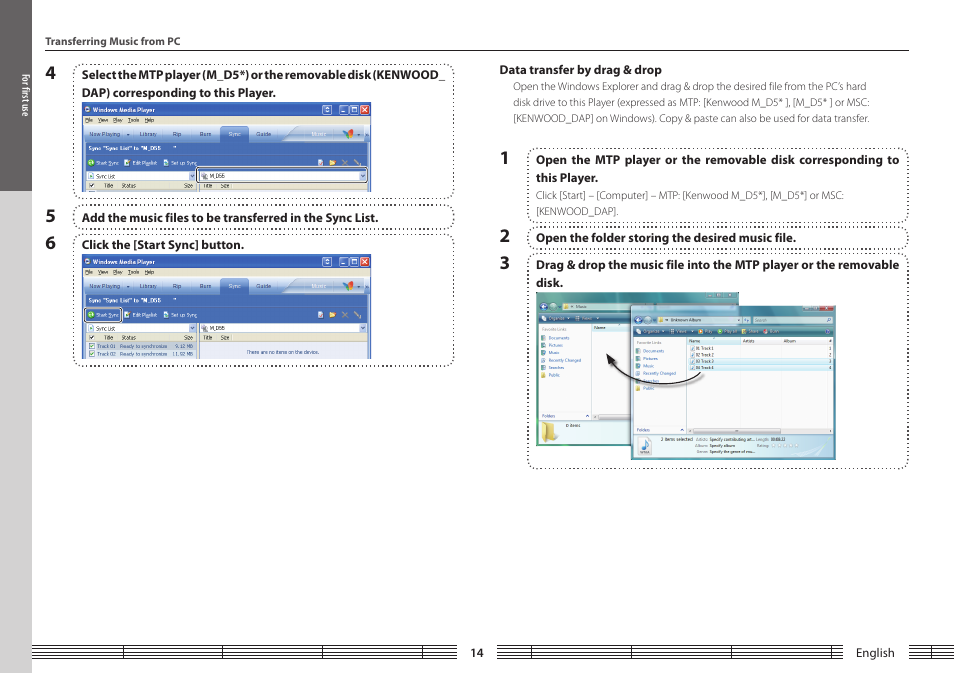Open the View menu in step 4 Media Player
954x673 pixels.
103,120
